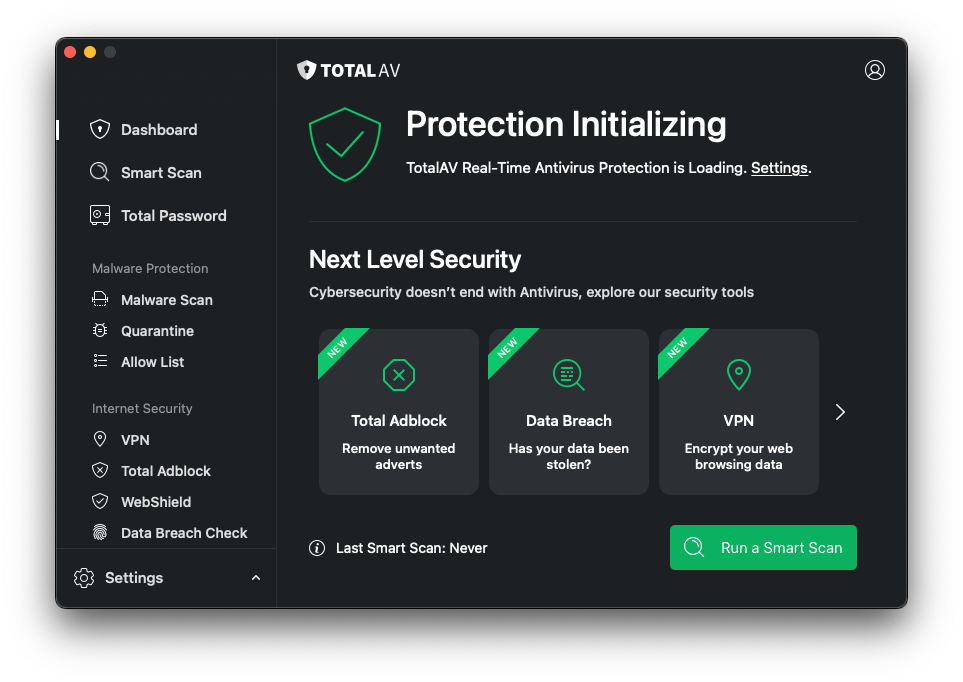Click the Settings gear icon
The height and width of the screenshot is (682, 963).
point(84,578)
